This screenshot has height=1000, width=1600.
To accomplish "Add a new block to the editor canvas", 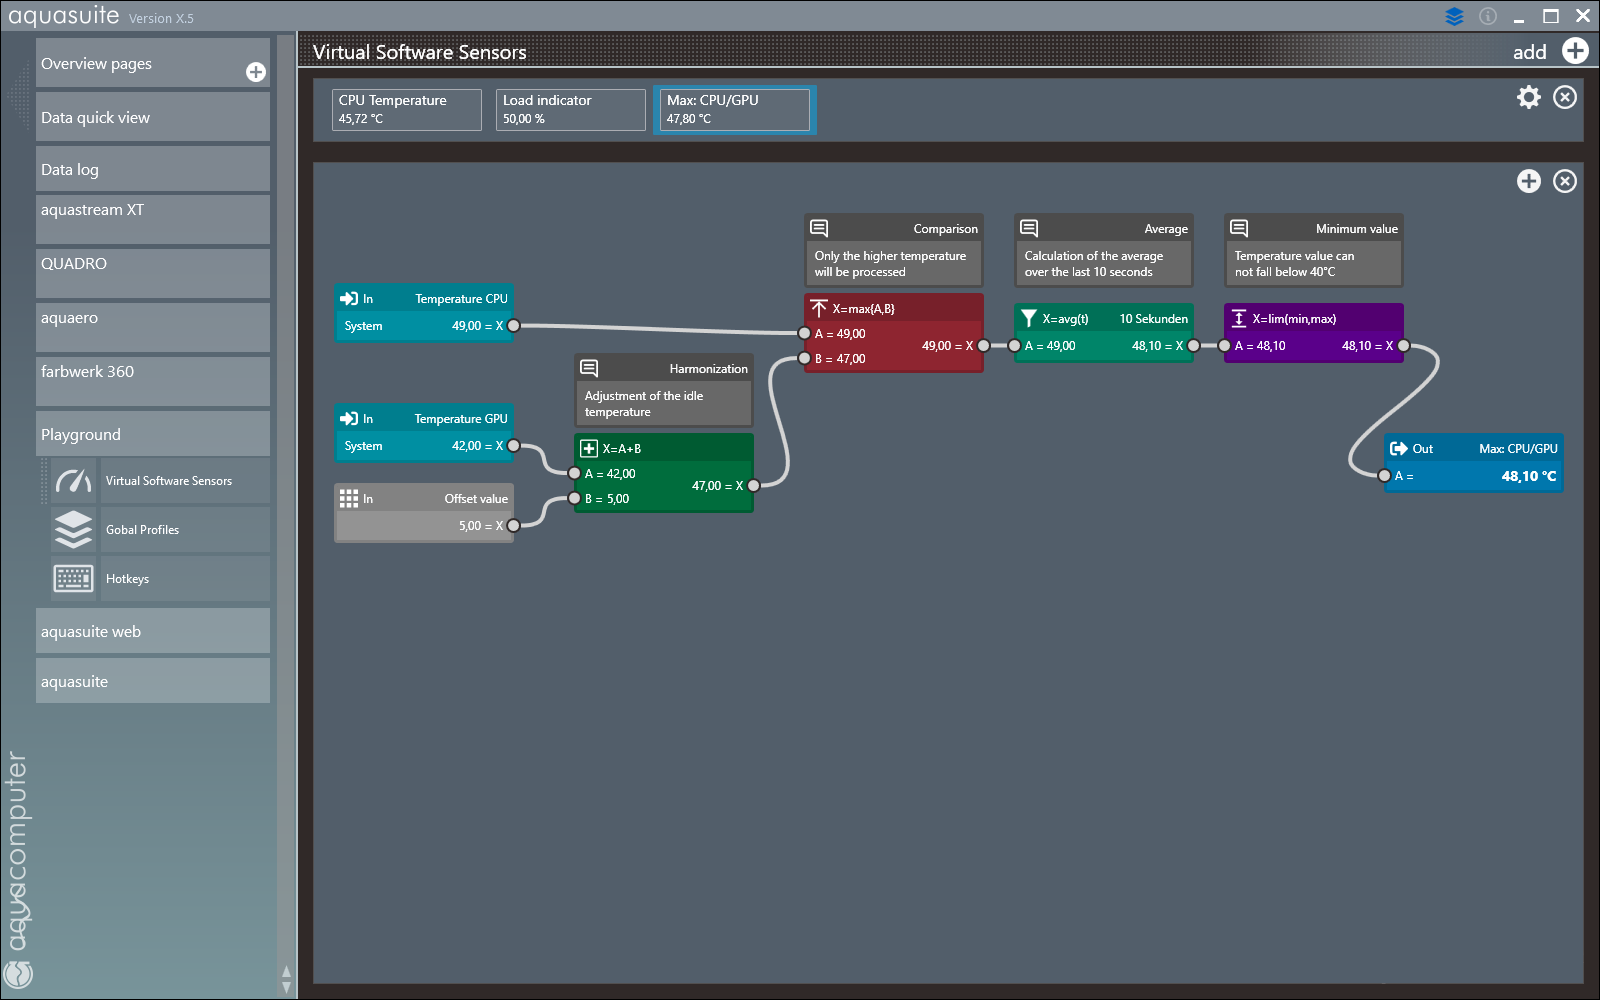I will (x=1529, y=181).
